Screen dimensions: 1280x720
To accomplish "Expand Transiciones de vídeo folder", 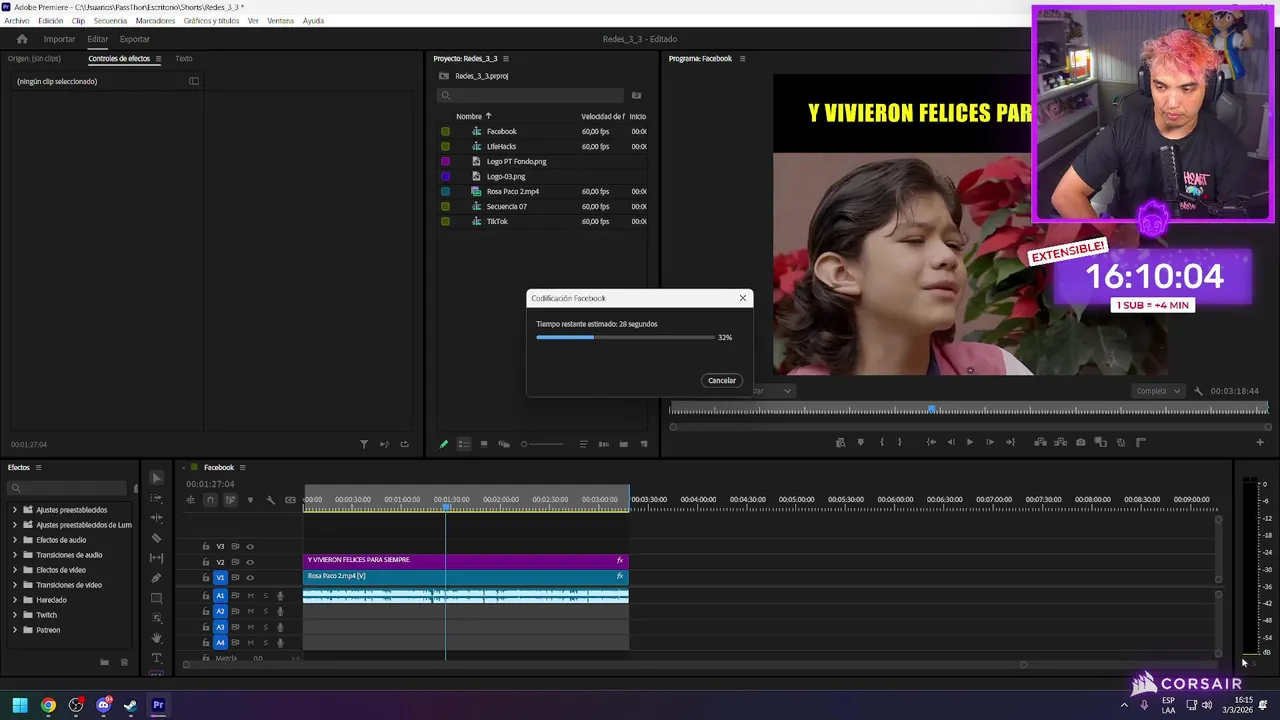I will pyautogui.click(x=15, y=585).
